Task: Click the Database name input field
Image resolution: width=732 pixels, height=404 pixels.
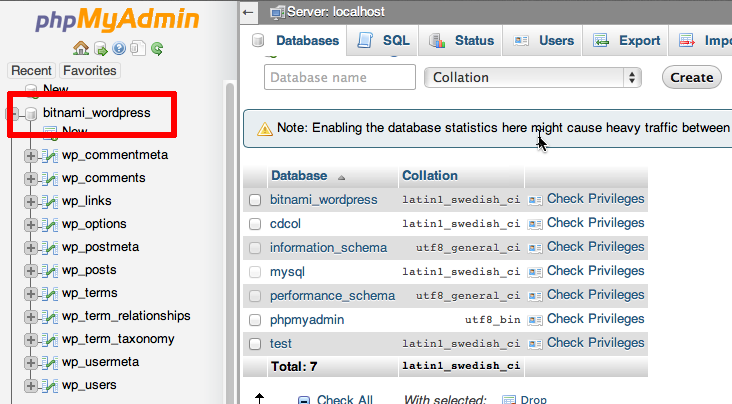Action: click(x=340, y=77)
